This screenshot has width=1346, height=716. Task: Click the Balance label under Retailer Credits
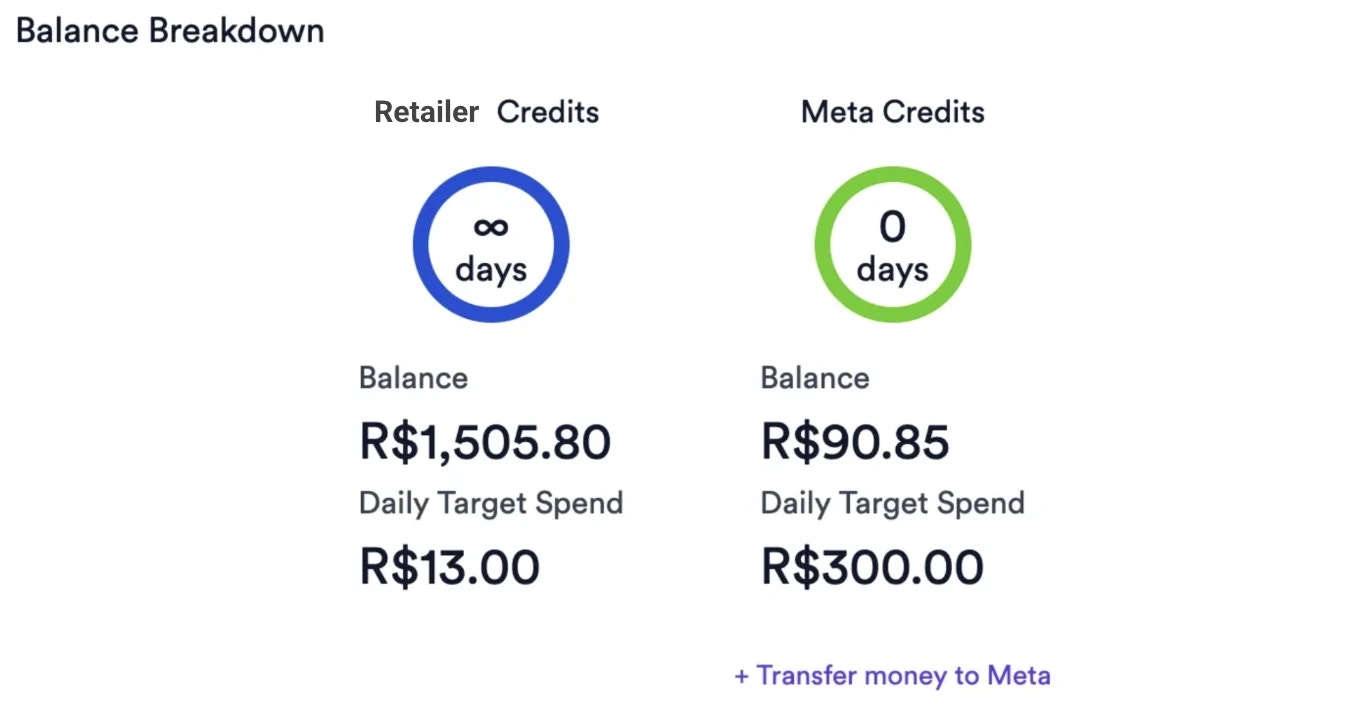tap(412, 378)
